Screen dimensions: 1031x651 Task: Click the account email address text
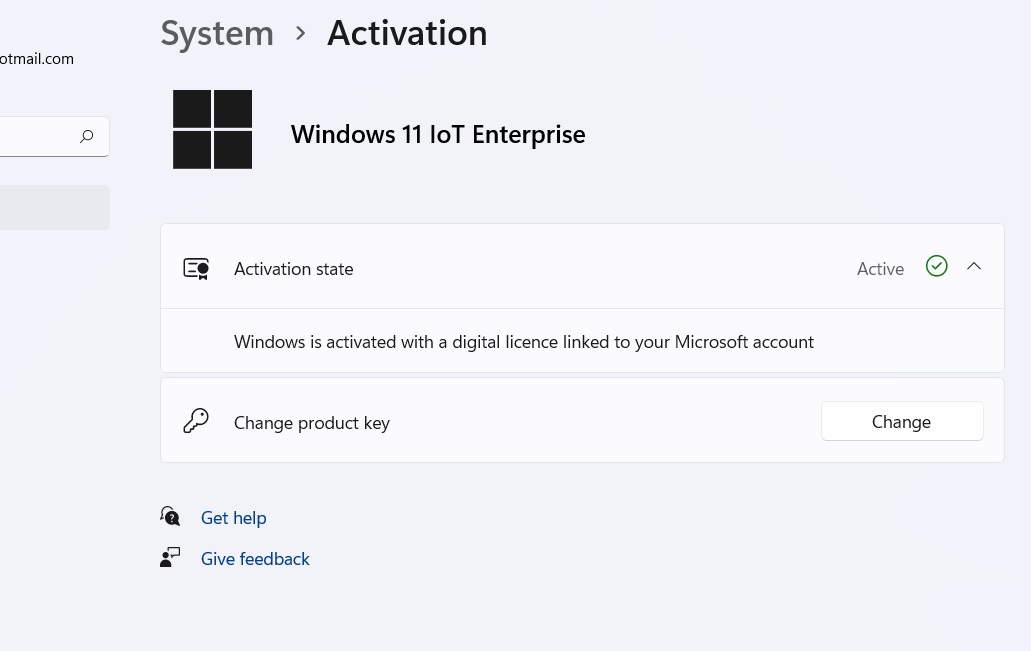pos(36,59)
